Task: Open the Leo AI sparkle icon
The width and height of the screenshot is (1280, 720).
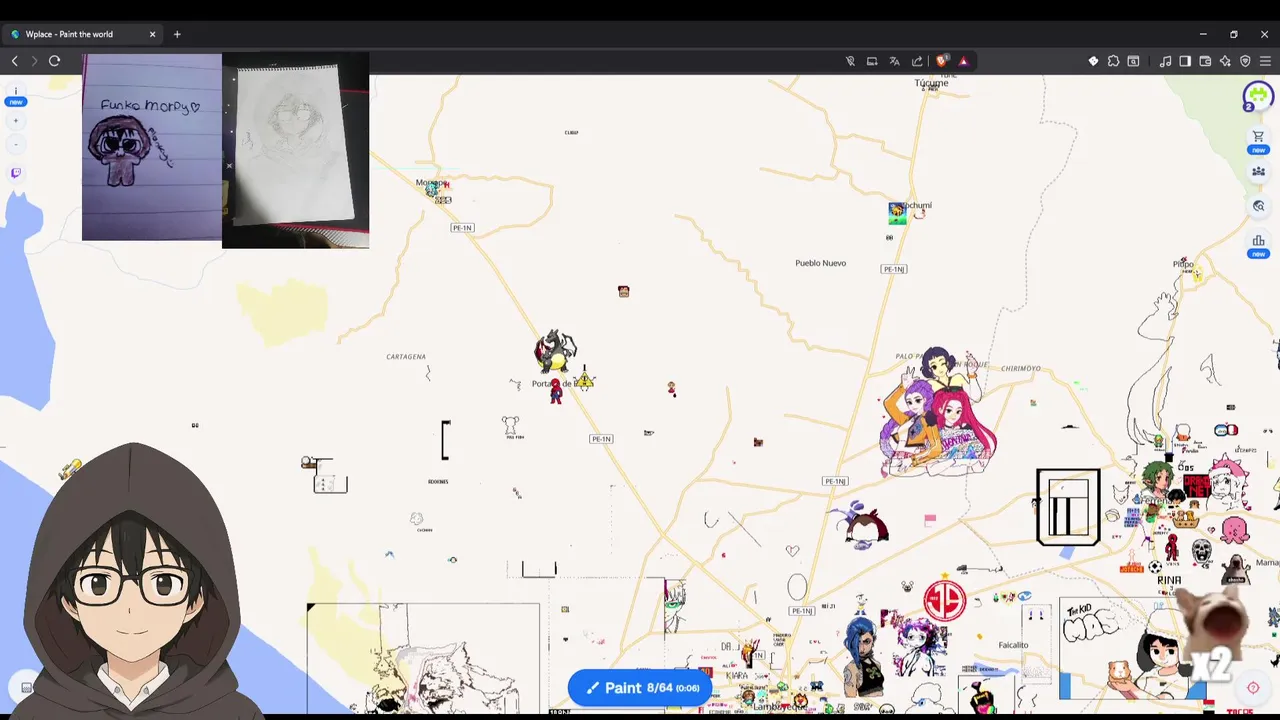Action: [1225, 61]
